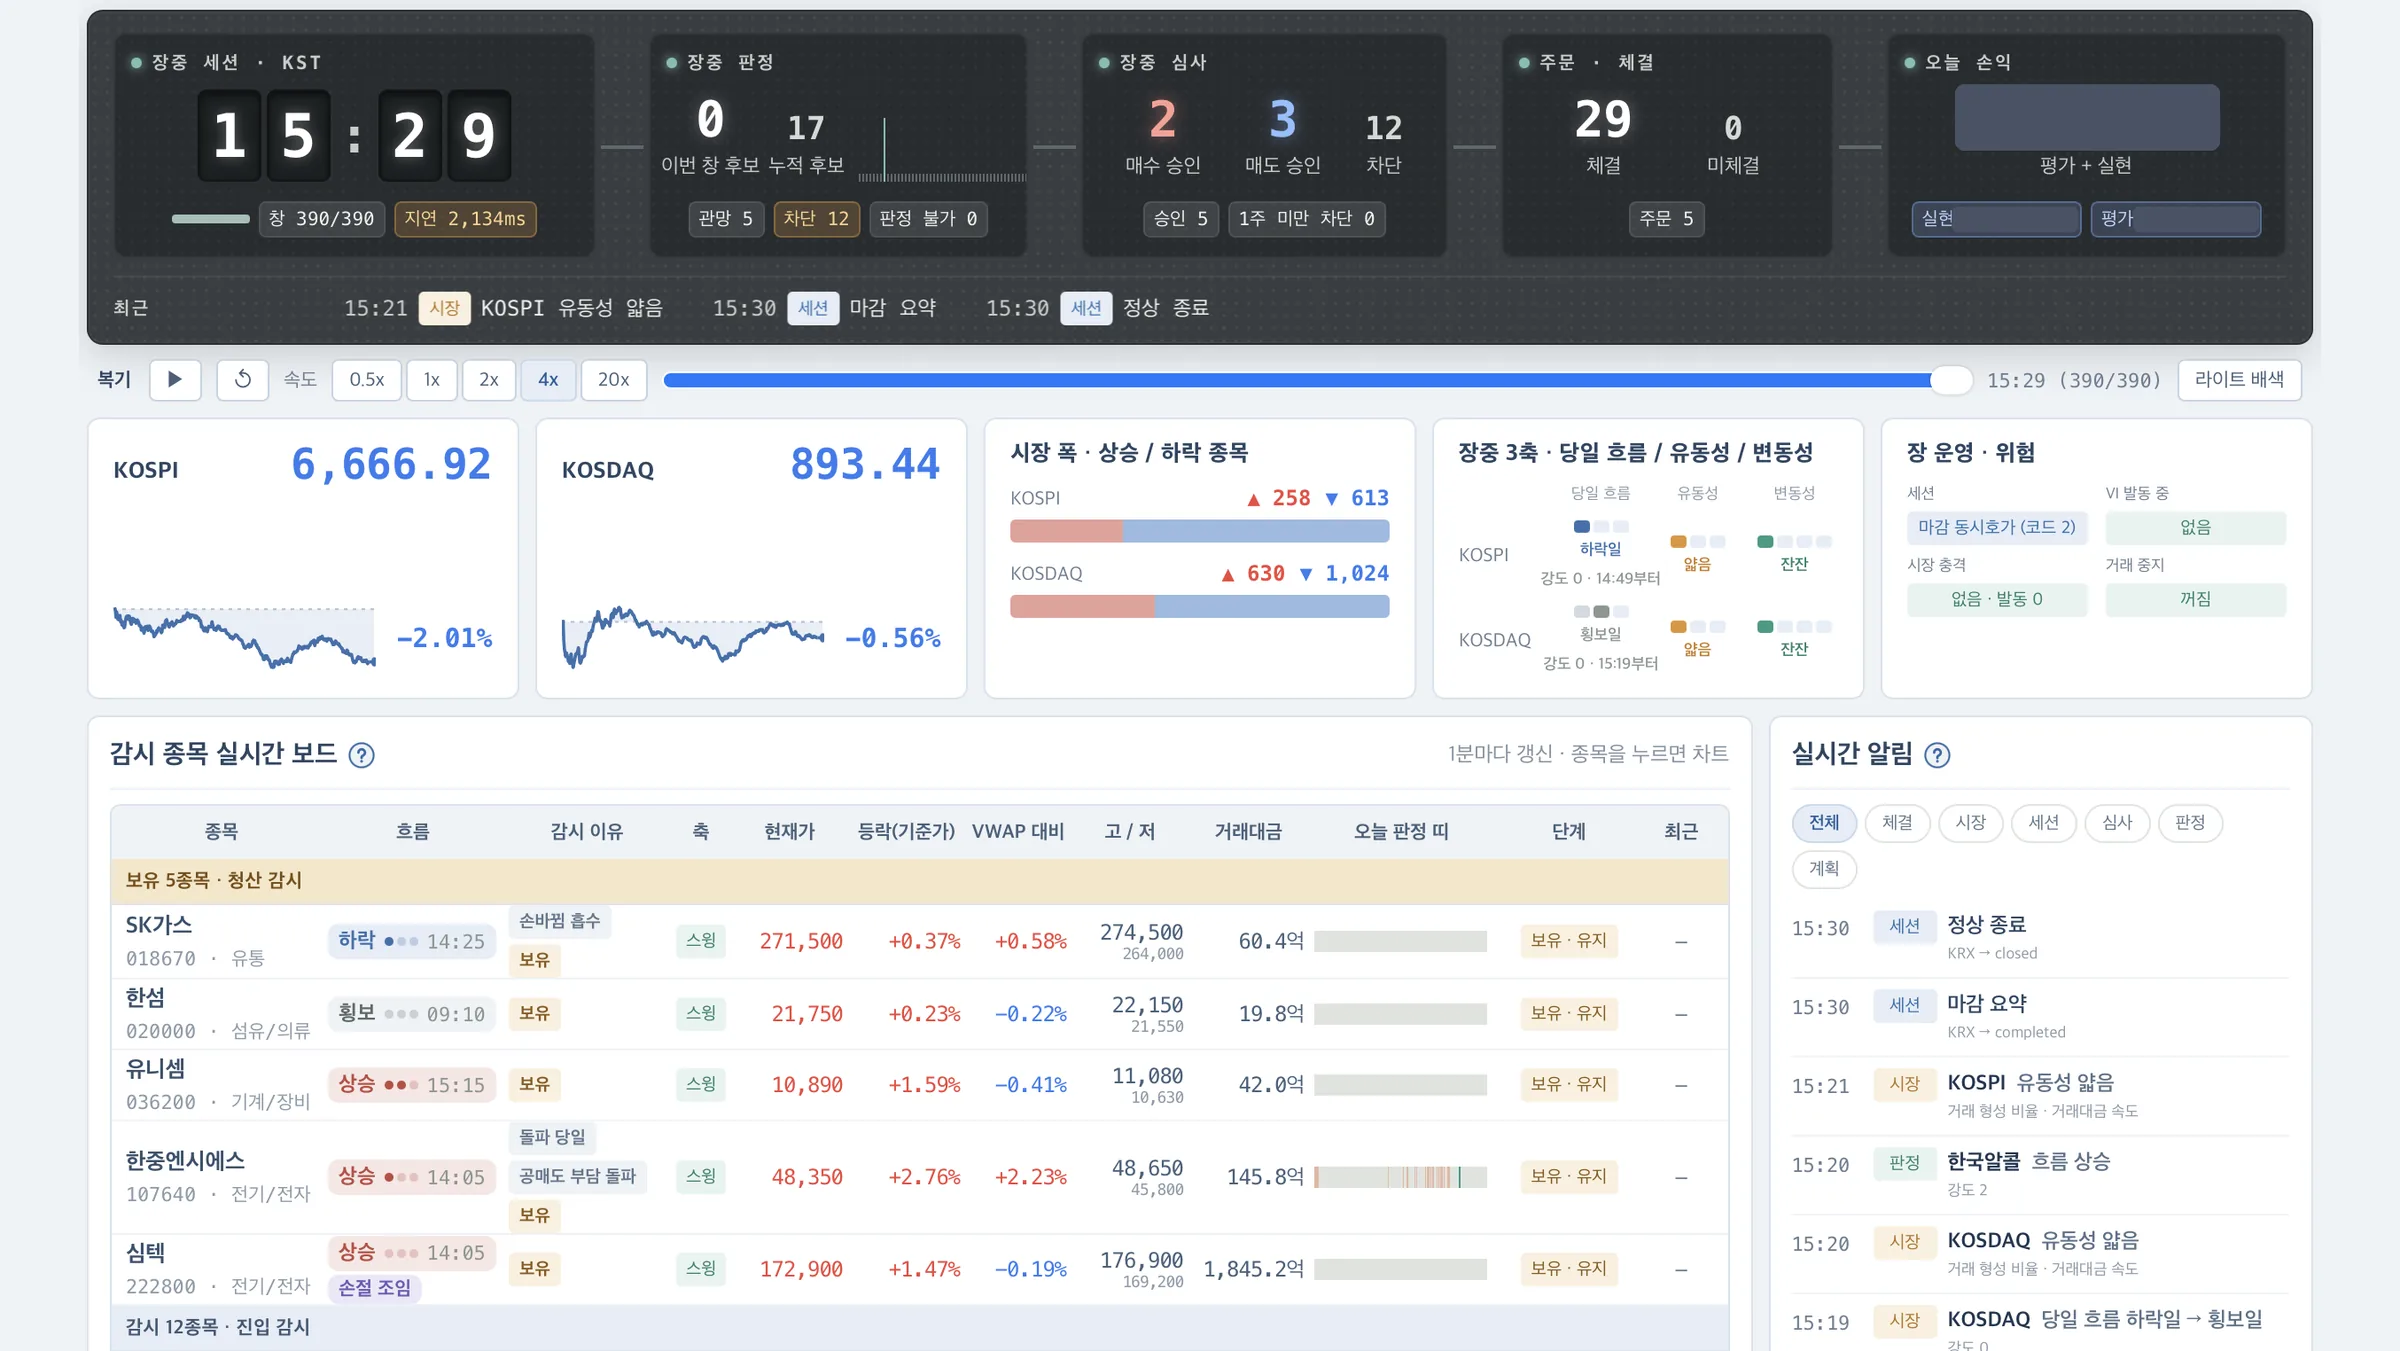Click the 마감 요약 item in the recent ticker

(824, 308)
